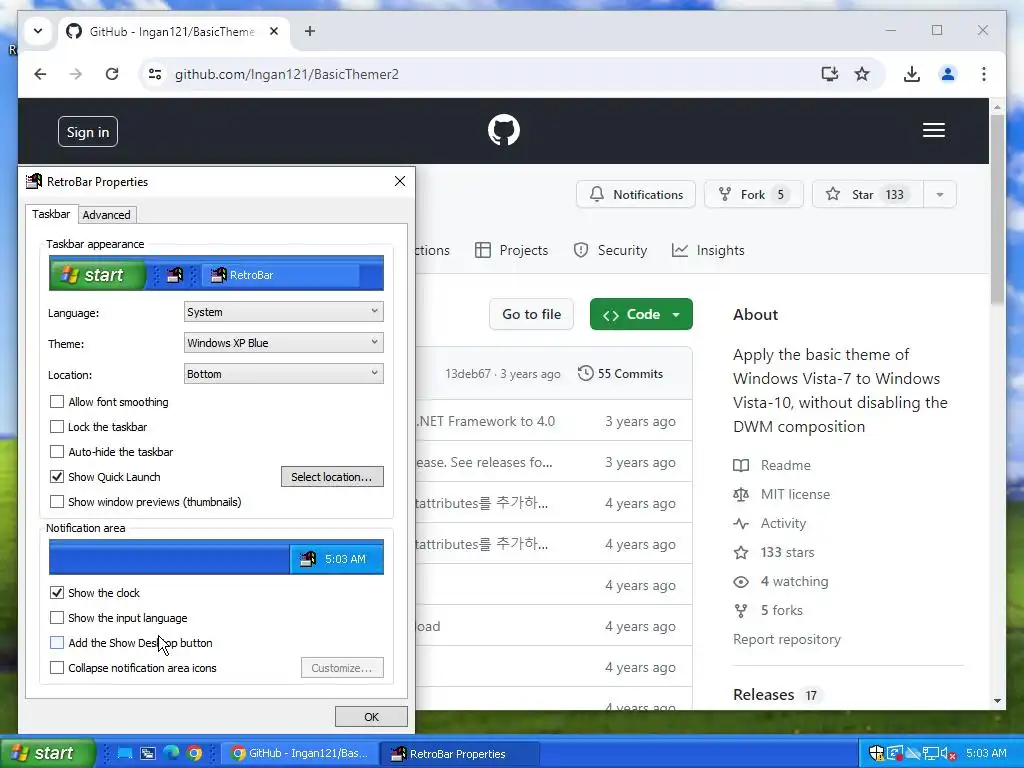Viewport: 1024px width, 768px height.
Task: Click Windows Security tray icon
Action: [x=876, y=753]
